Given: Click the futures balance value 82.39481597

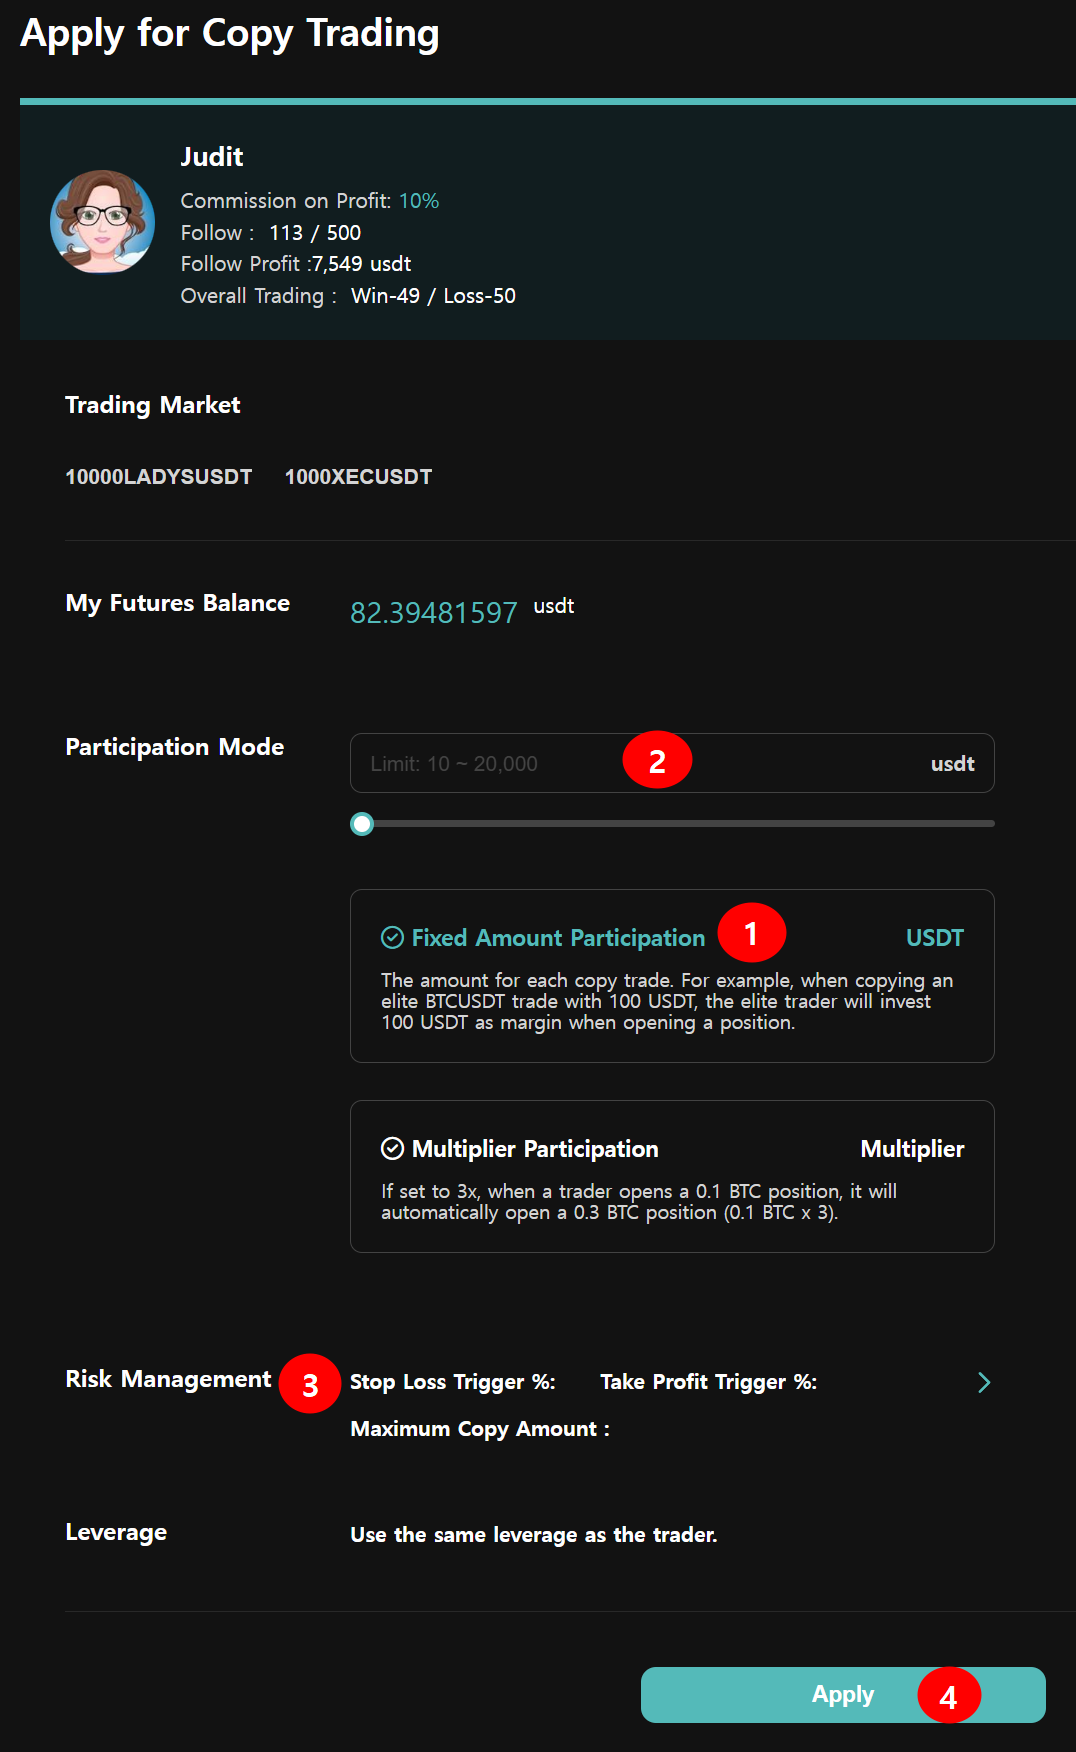Looking at the screenshot, I should click(433, 612).
